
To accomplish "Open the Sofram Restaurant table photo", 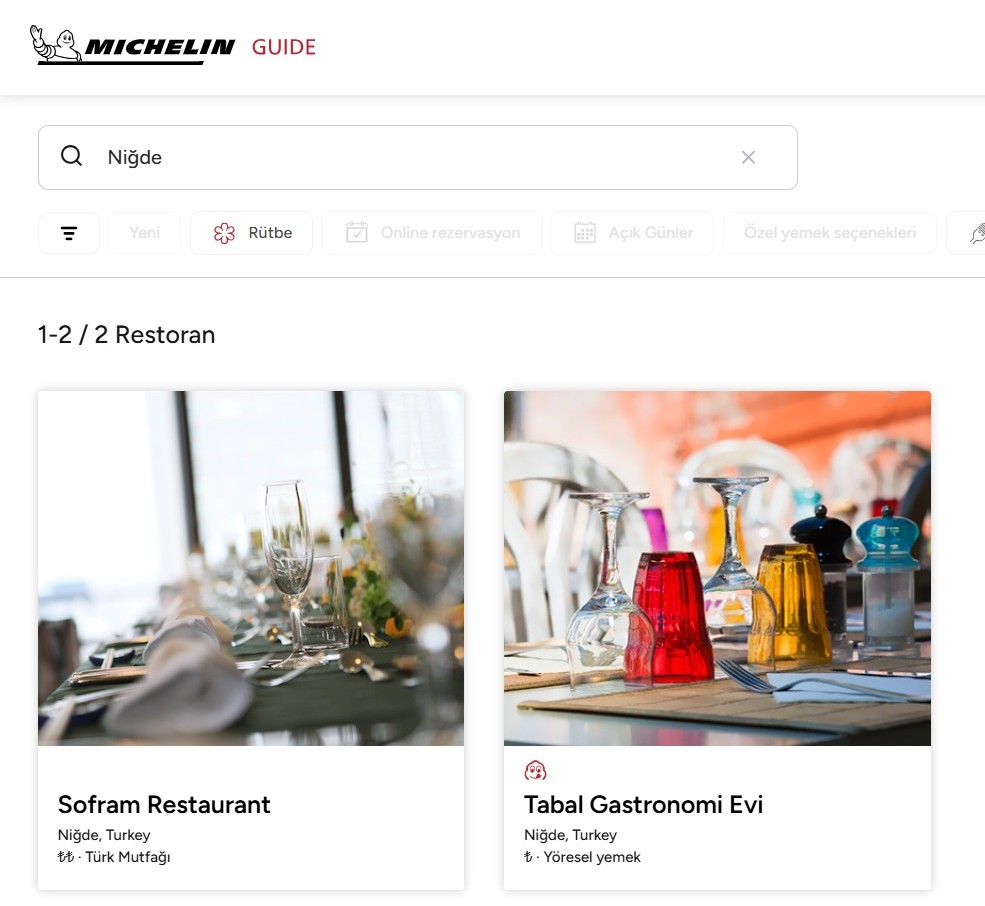I will [x=251, y=568].
